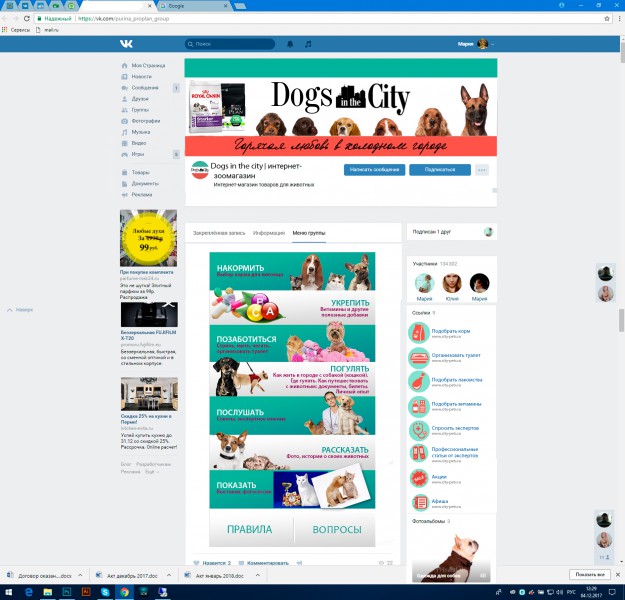Click the ПОСЛУШАТЬ banner
625x600 pixels.
point(292,415)
